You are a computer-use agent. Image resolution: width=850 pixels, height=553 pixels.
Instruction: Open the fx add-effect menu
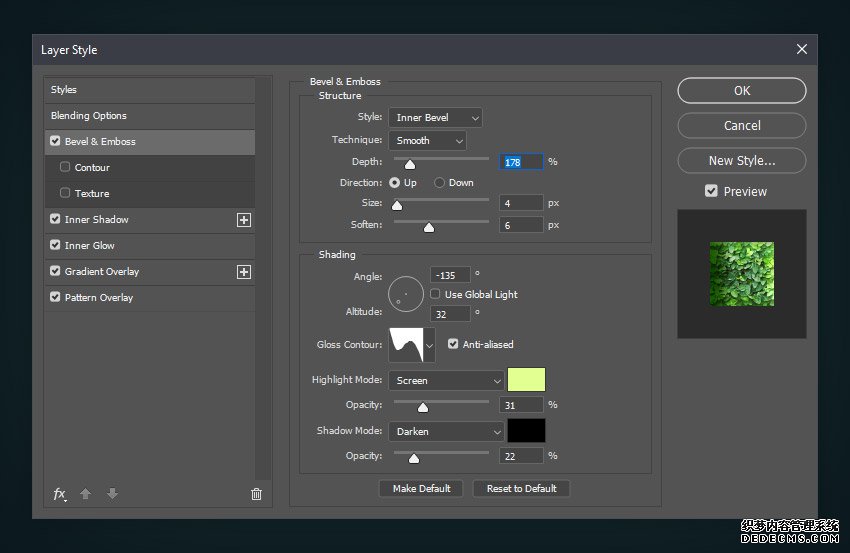[60, 494]
